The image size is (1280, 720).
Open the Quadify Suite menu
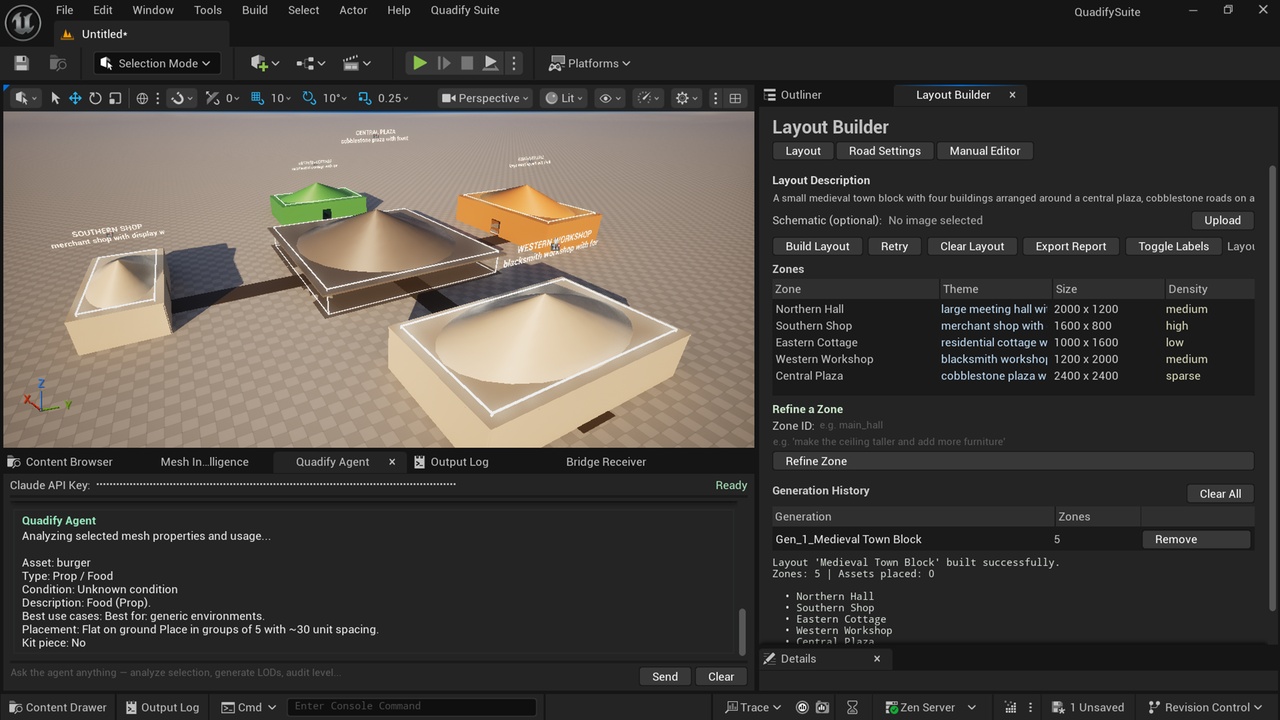click(465, 10)
